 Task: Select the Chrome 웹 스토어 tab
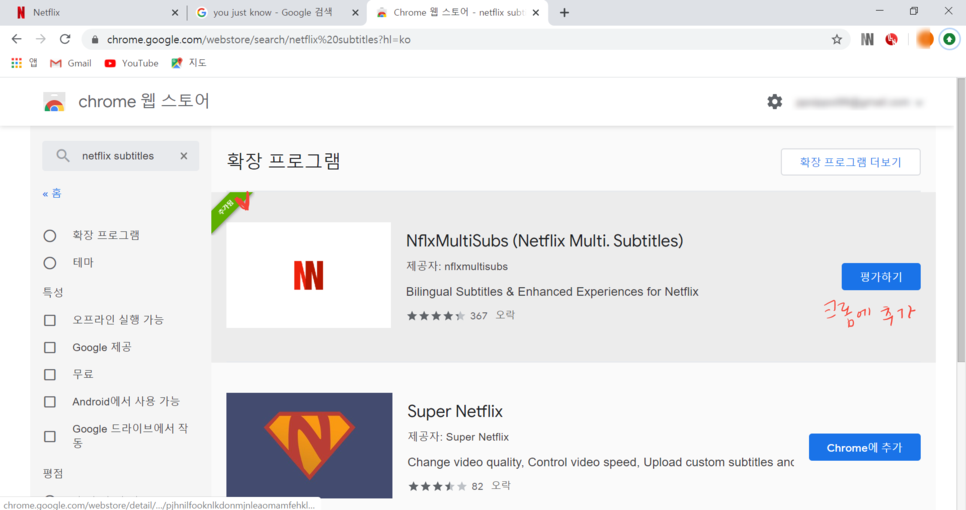(455, 12)
